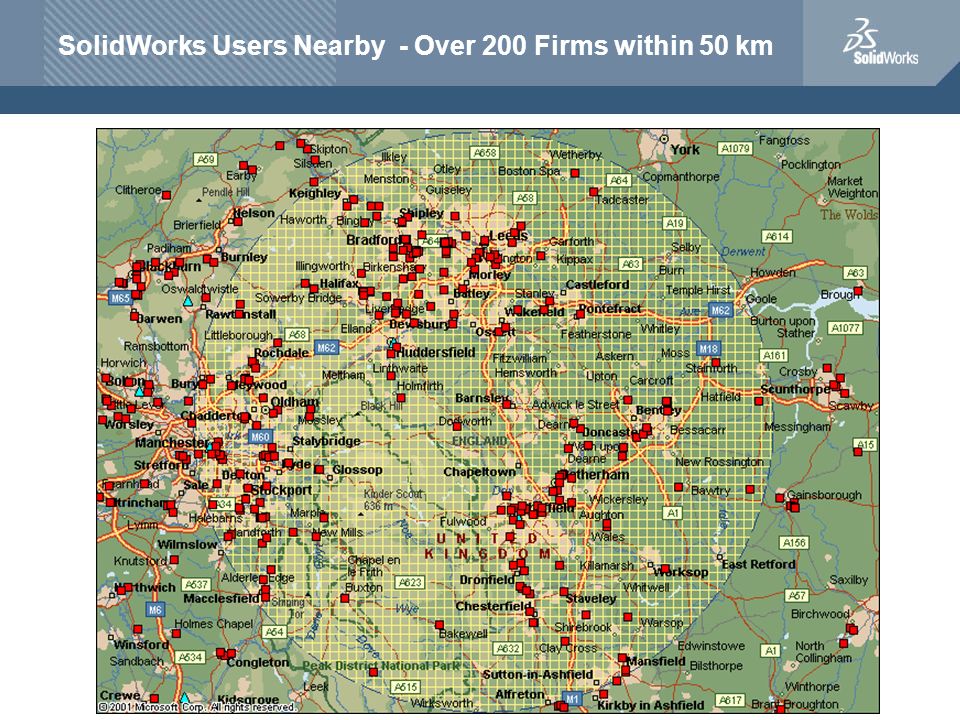Click the 'Castleford' town label
Viewport: 960px width, 720px height.
coord(598,284)
